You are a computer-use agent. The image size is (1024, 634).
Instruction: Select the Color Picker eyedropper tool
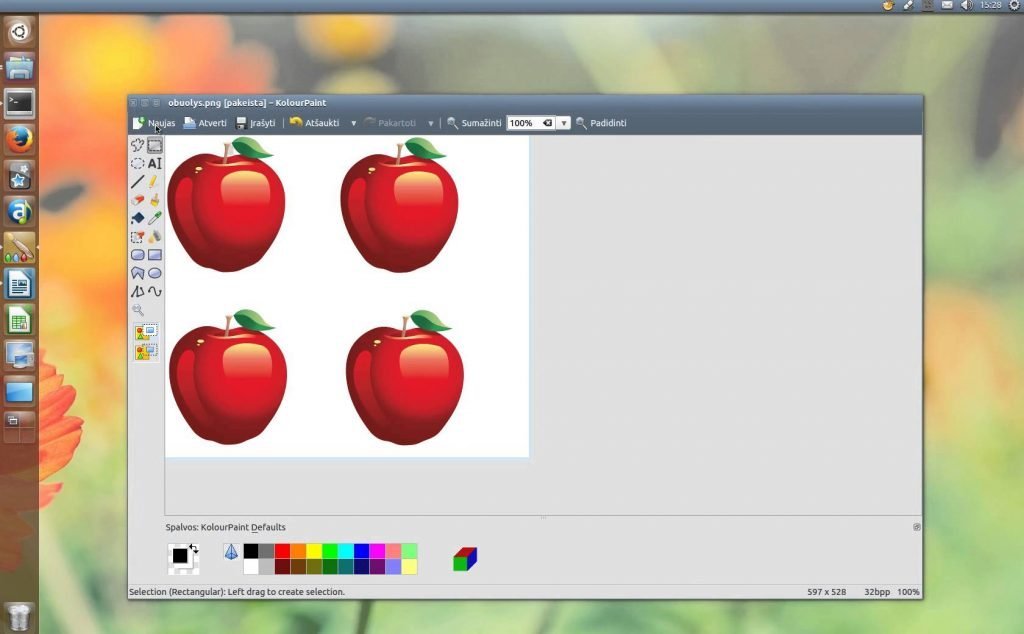tap(155, 218)
